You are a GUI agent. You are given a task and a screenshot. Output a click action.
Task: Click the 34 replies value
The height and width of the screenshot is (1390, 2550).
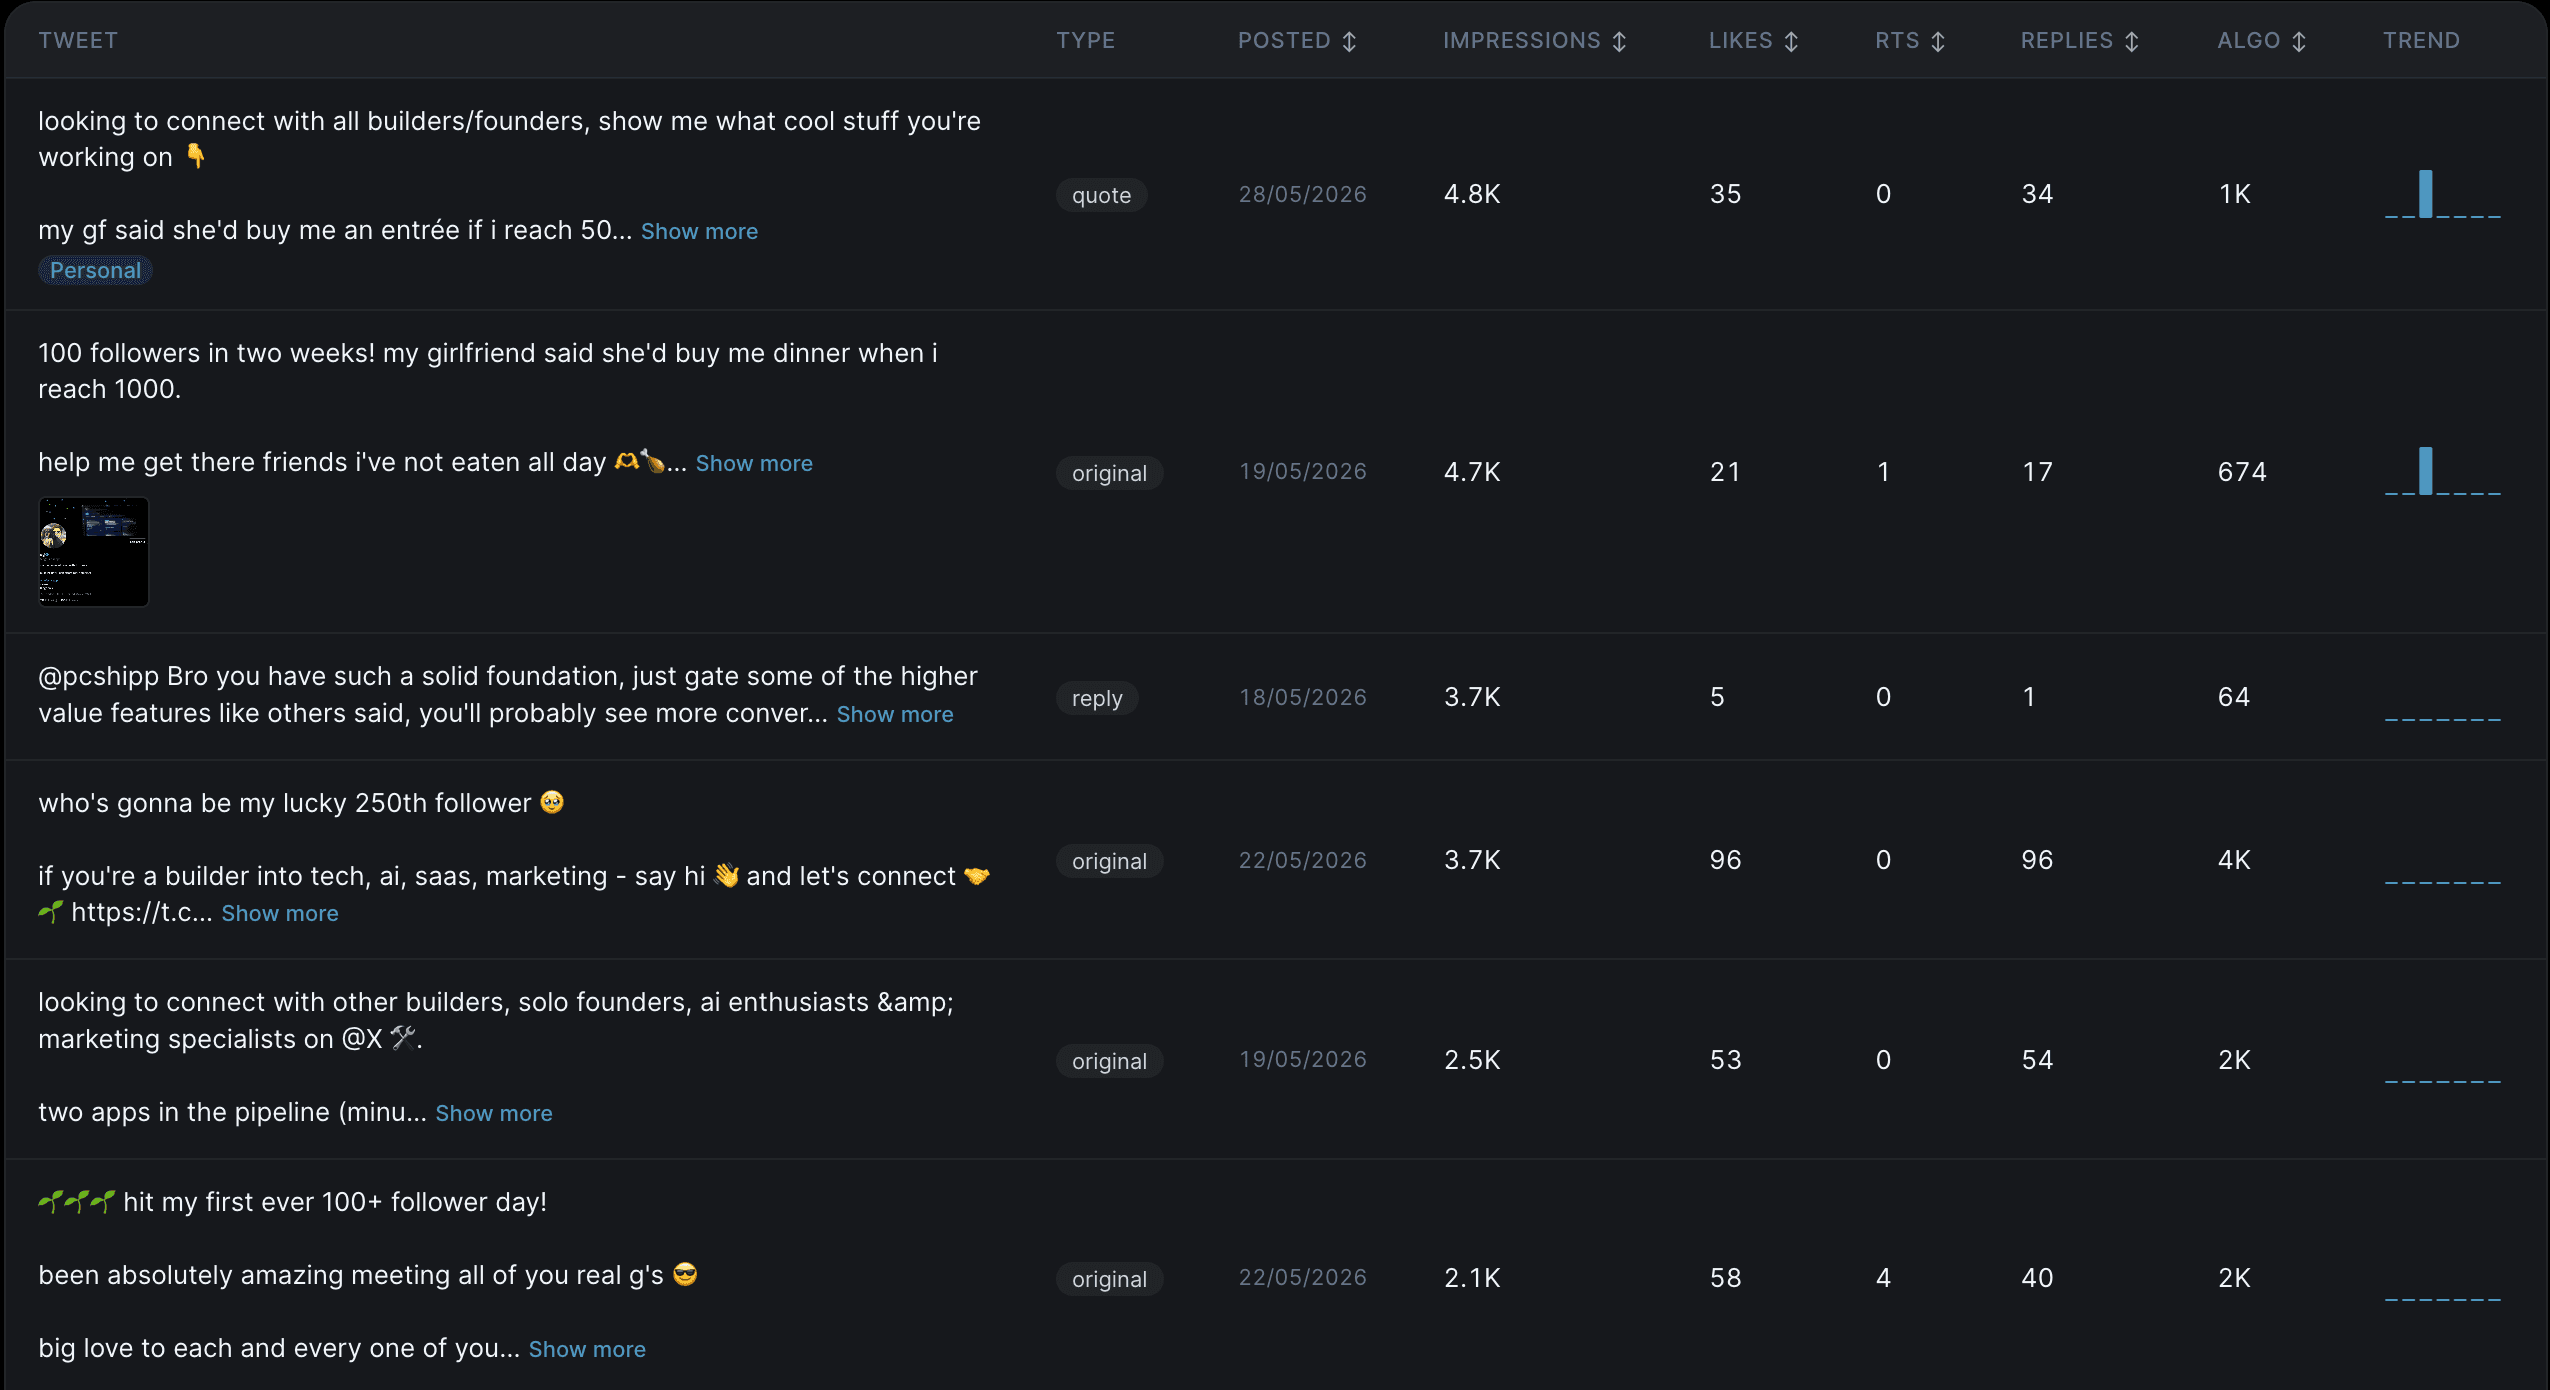[x=2037, y=195]
